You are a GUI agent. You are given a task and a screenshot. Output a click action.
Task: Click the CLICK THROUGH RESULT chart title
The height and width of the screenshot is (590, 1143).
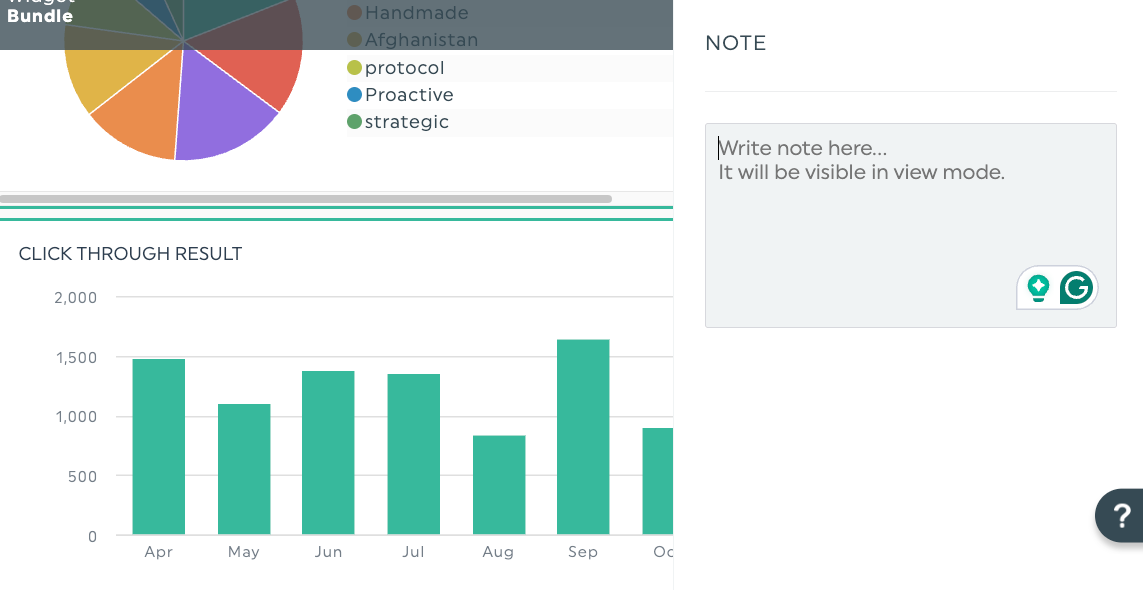click(x=130, y=254)
